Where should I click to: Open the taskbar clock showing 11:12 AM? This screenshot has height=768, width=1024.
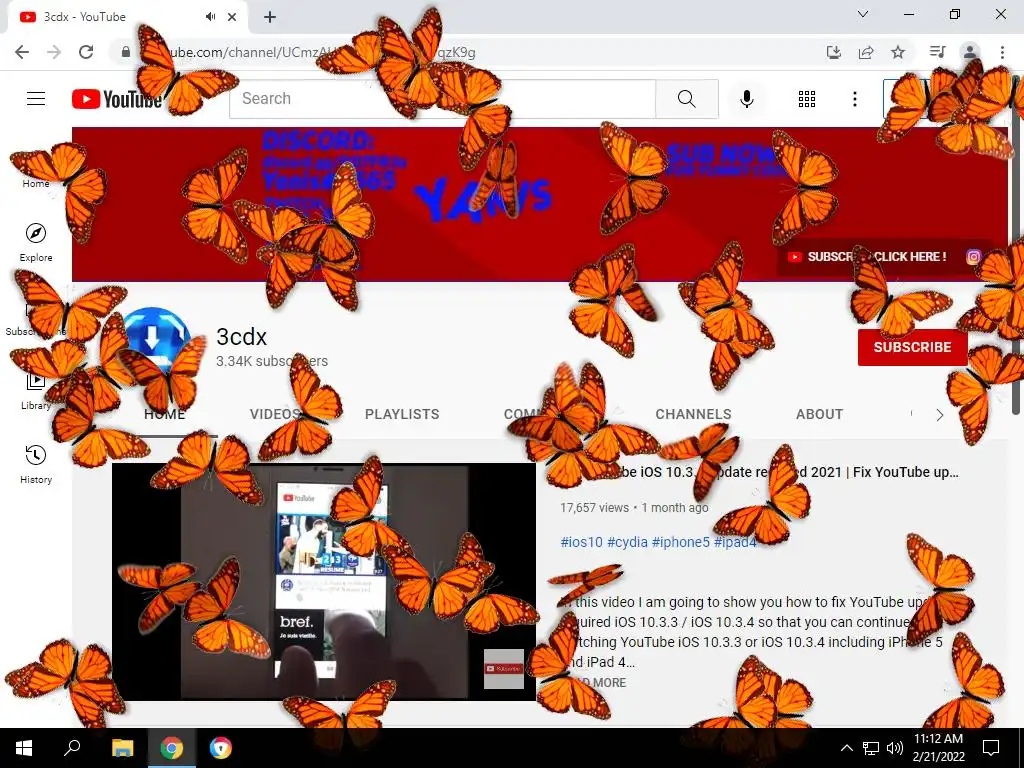938,748
